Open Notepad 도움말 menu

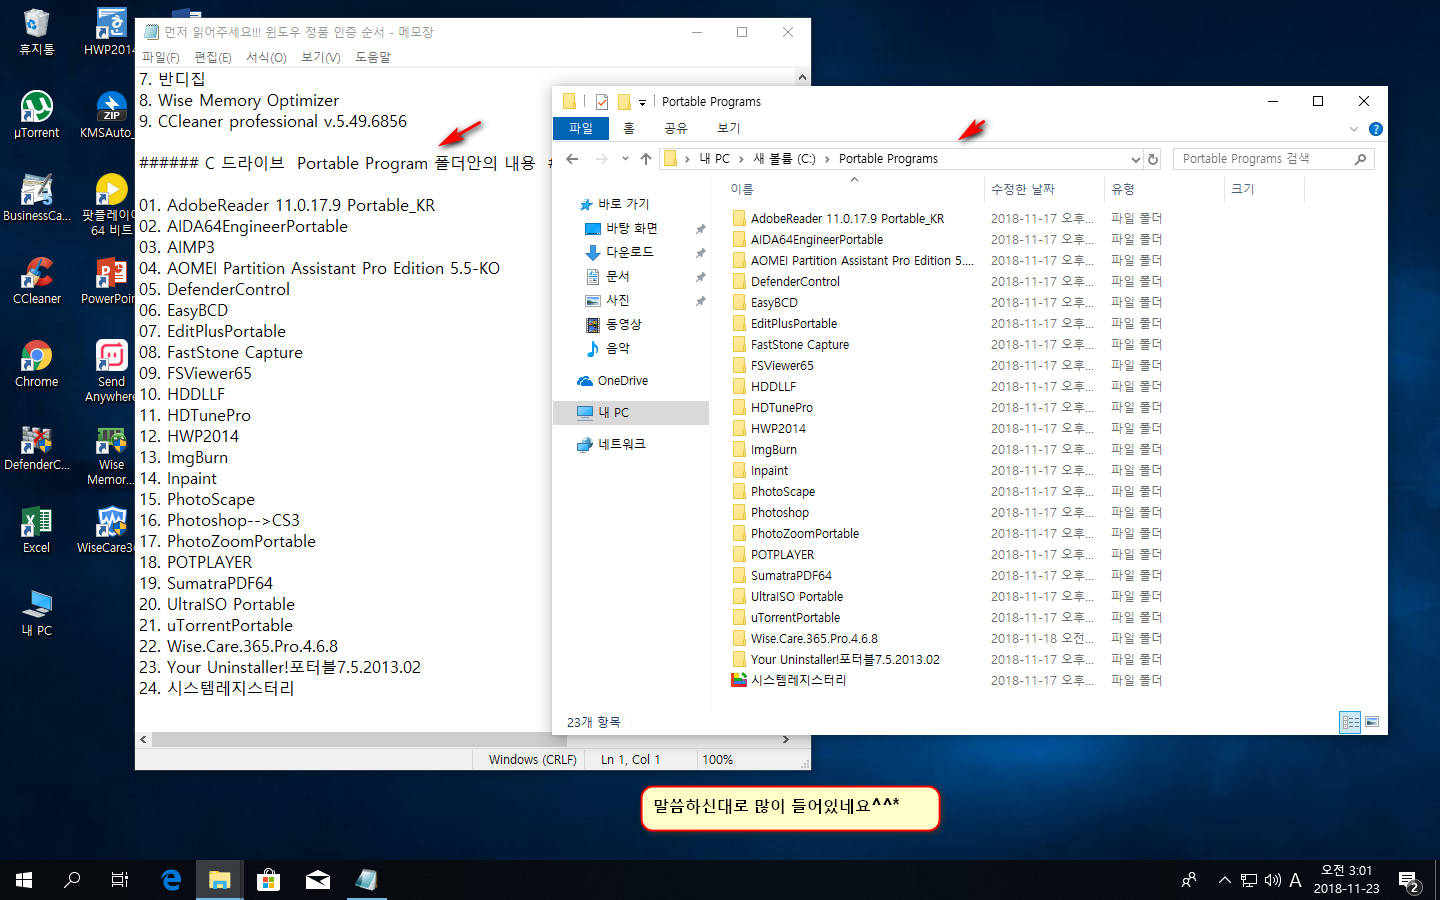tap(373, 57)
